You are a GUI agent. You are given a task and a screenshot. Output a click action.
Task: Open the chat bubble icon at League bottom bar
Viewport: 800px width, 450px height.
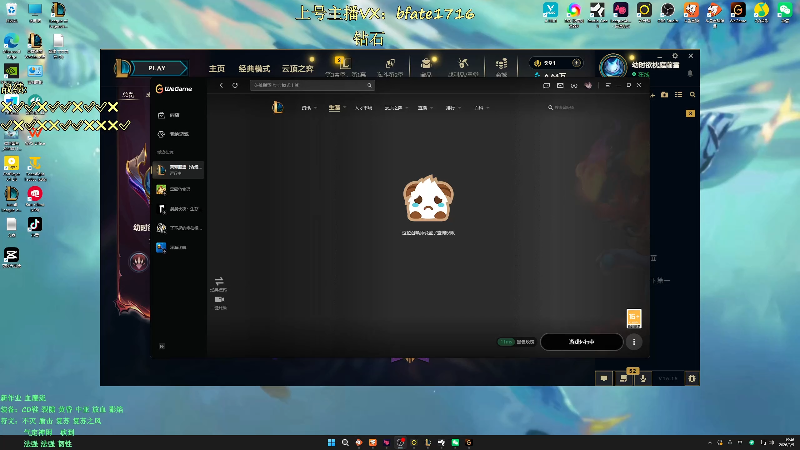pyautogui.click(x=604, y=378)
